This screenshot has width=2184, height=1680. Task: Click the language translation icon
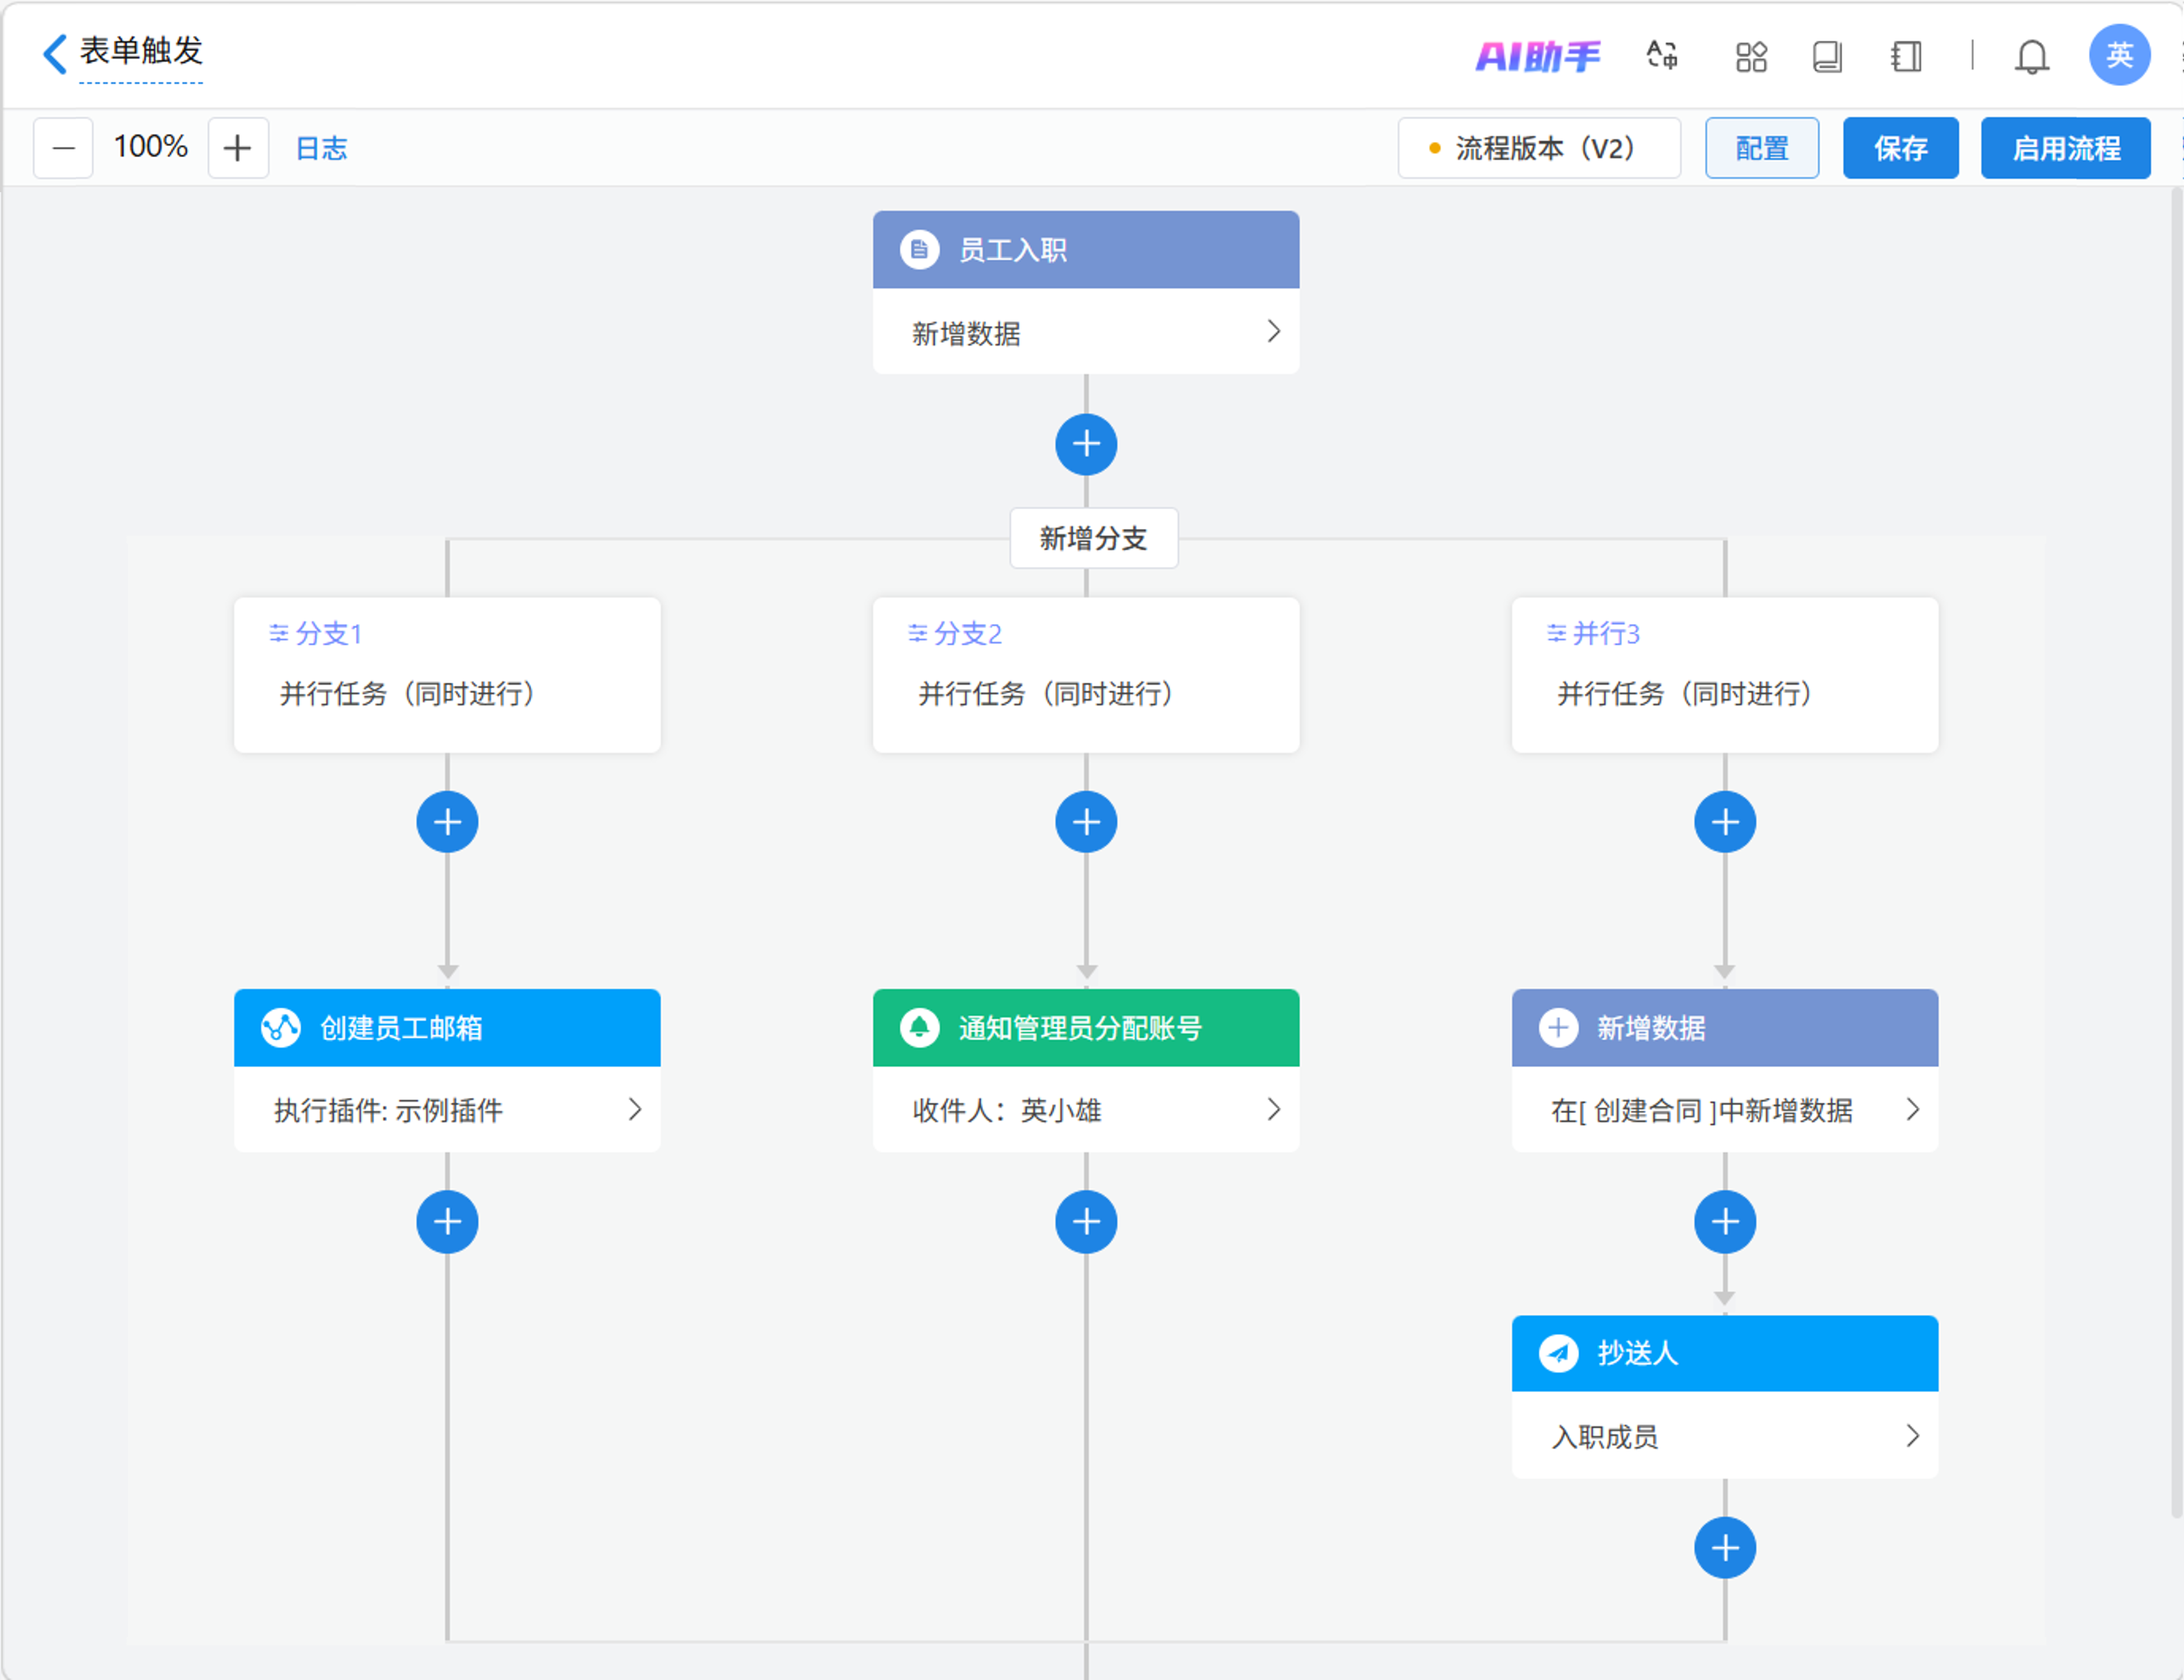tap(1662, 56)
